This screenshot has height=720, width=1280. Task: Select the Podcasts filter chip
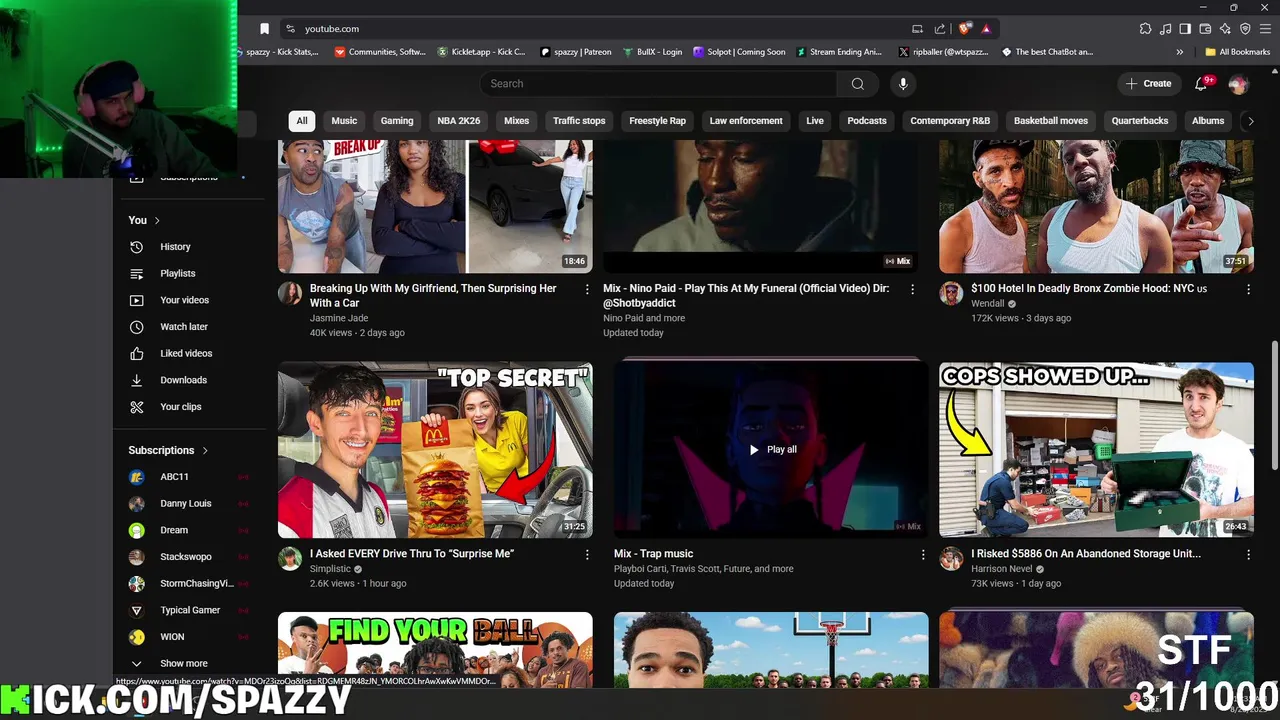click(867, 121)
